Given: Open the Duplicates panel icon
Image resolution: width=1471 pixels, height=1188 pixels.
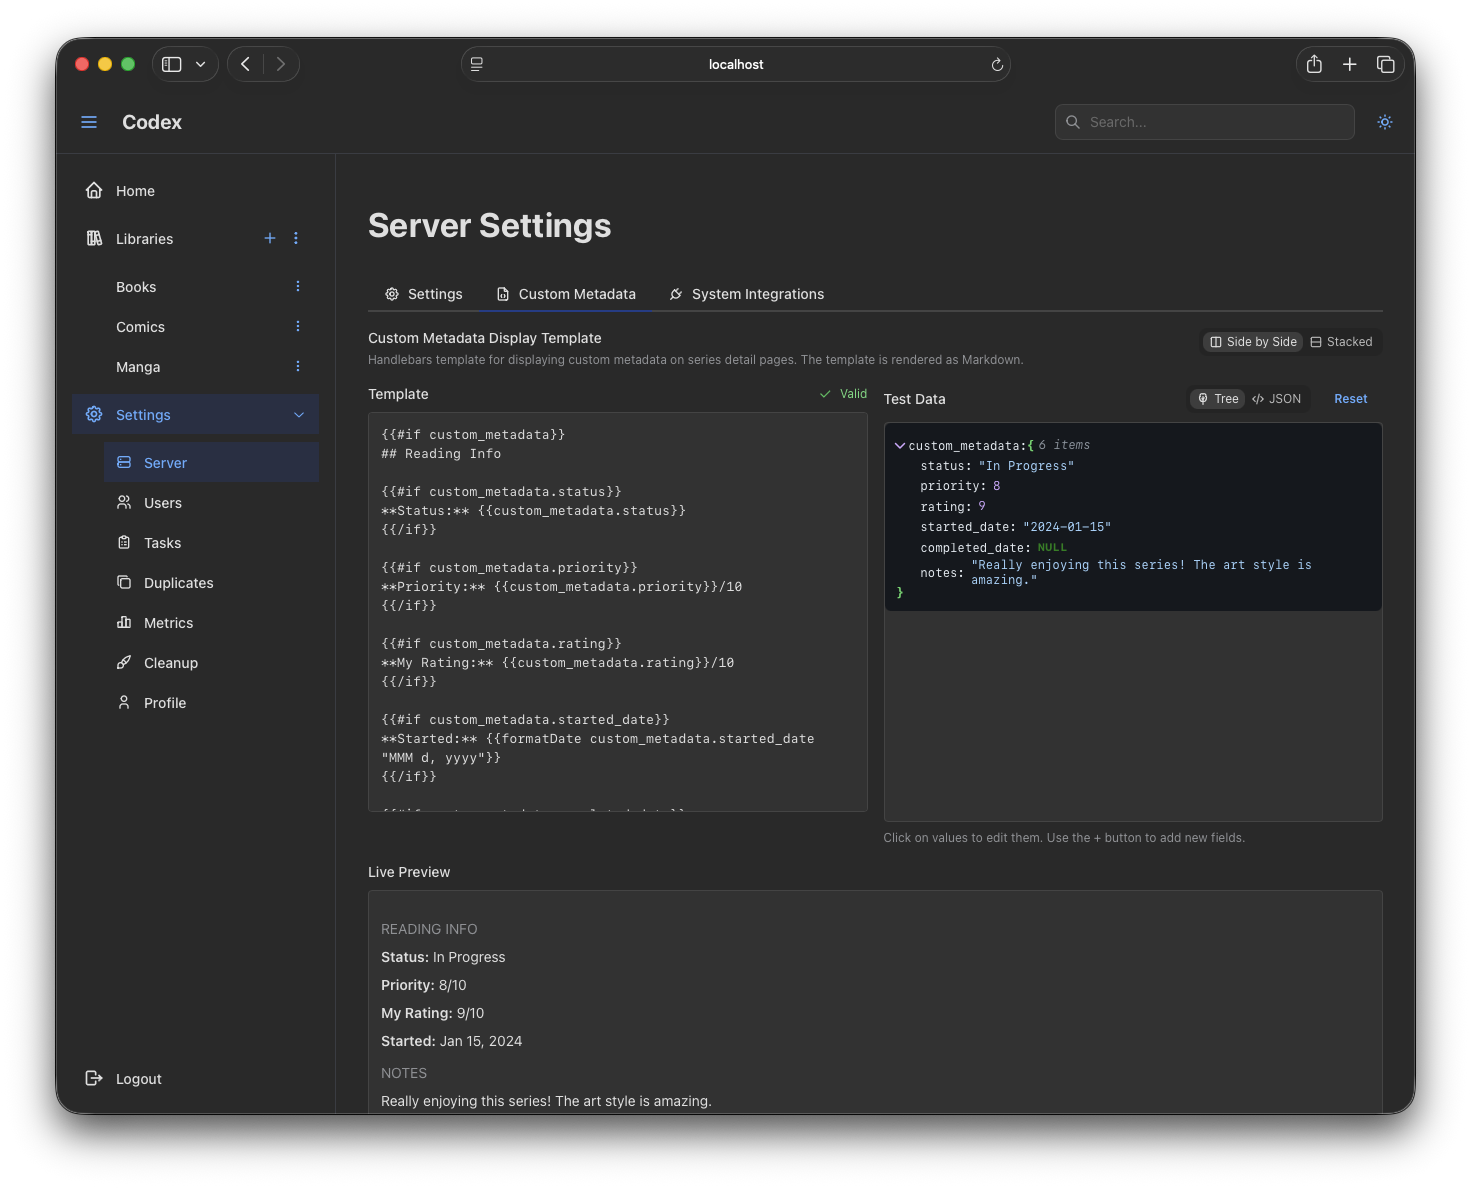Looking at the screenshot, I should [x=124, y=582].
